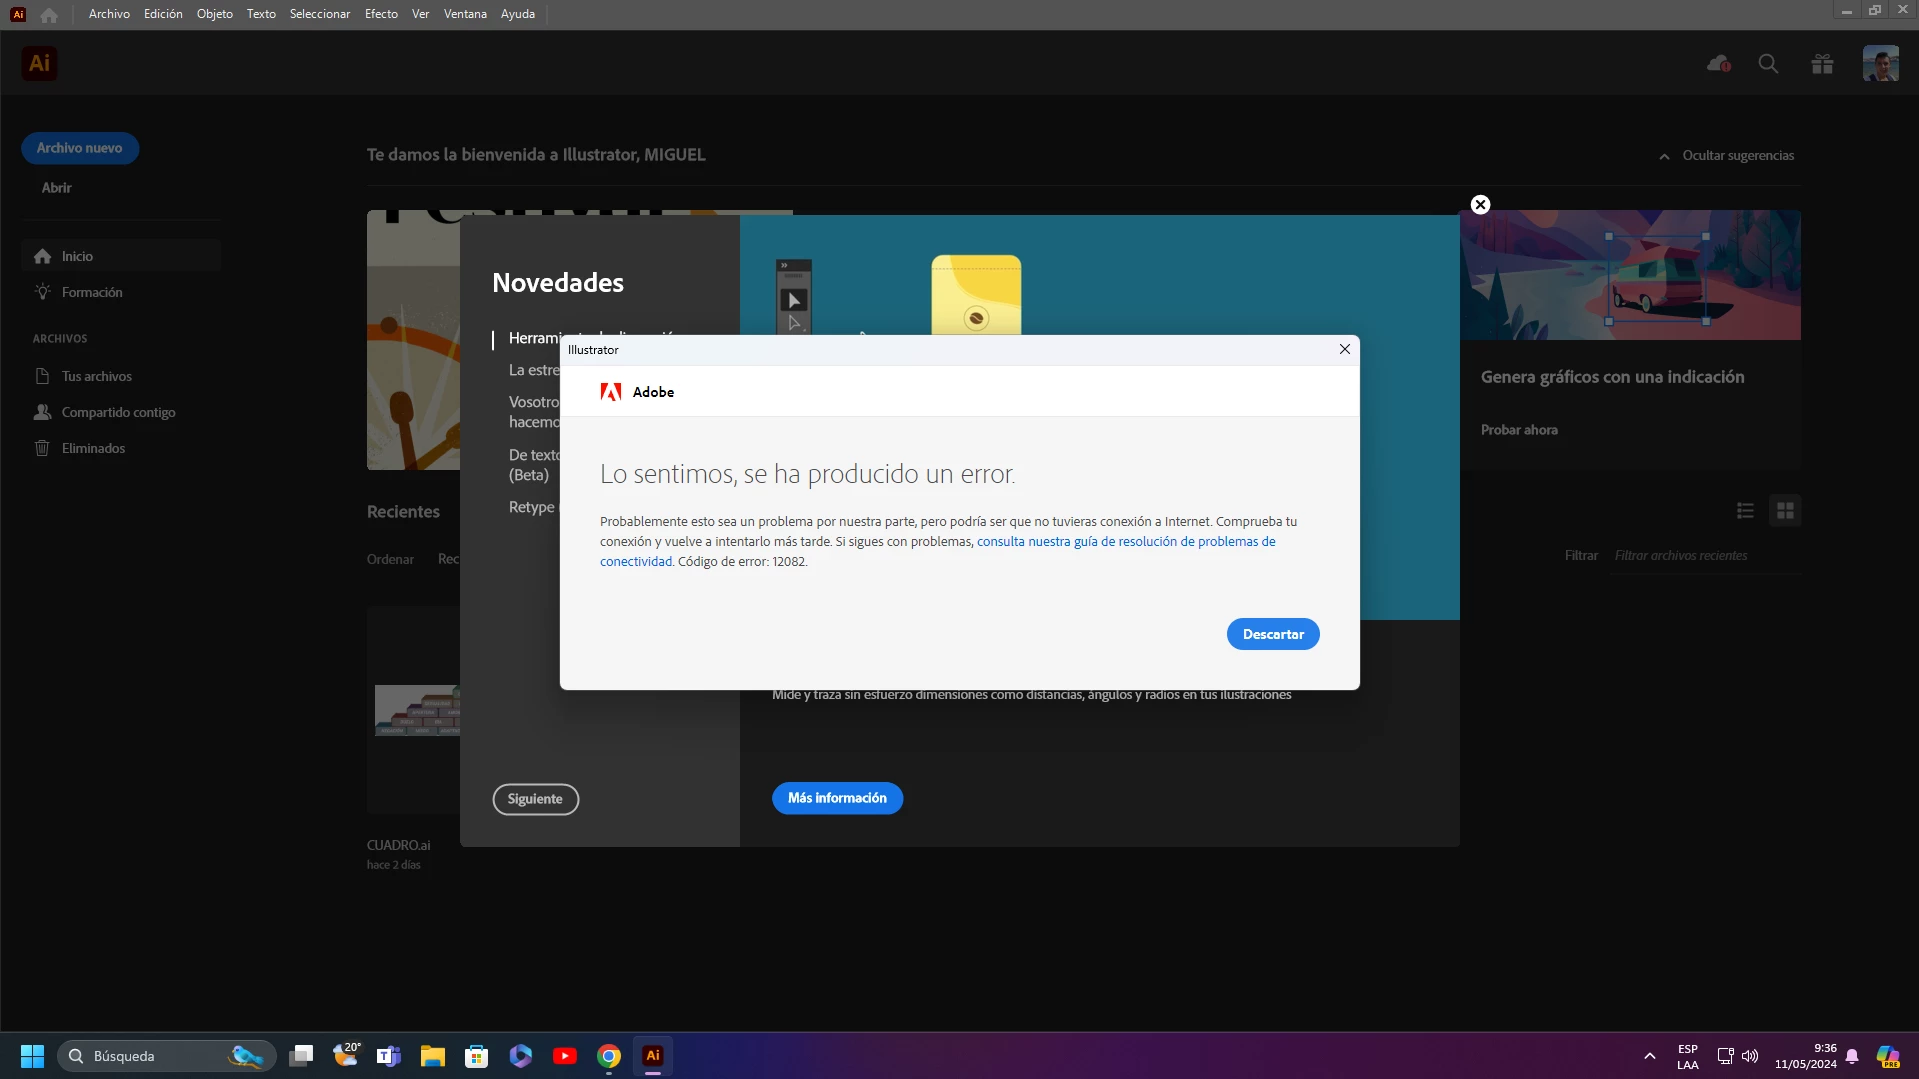This screenshot has width=1919, height=1079.
Task: Show hidden tray icons chevron
Action: pyautogui.click(x=1649, y=1056)
